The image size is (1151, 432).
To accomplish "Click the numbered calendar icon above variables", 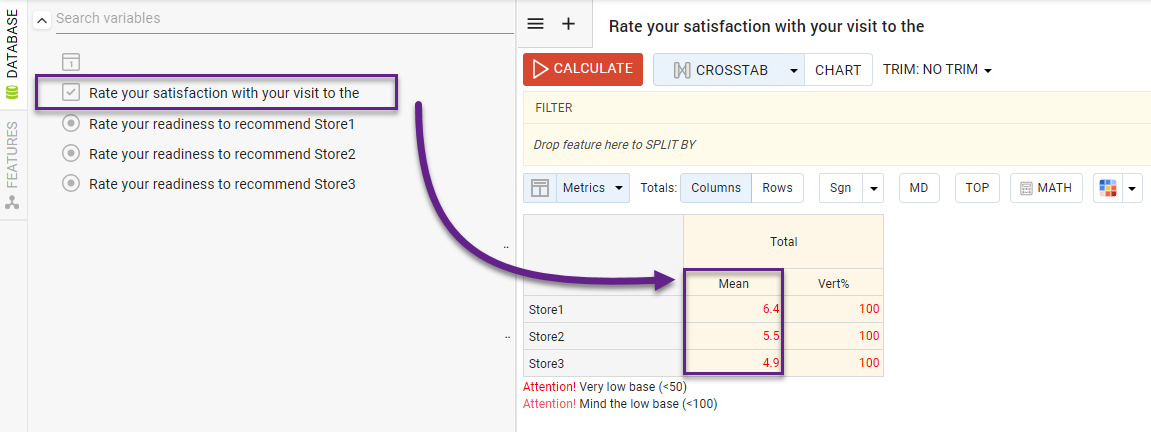I will point(70,62).
